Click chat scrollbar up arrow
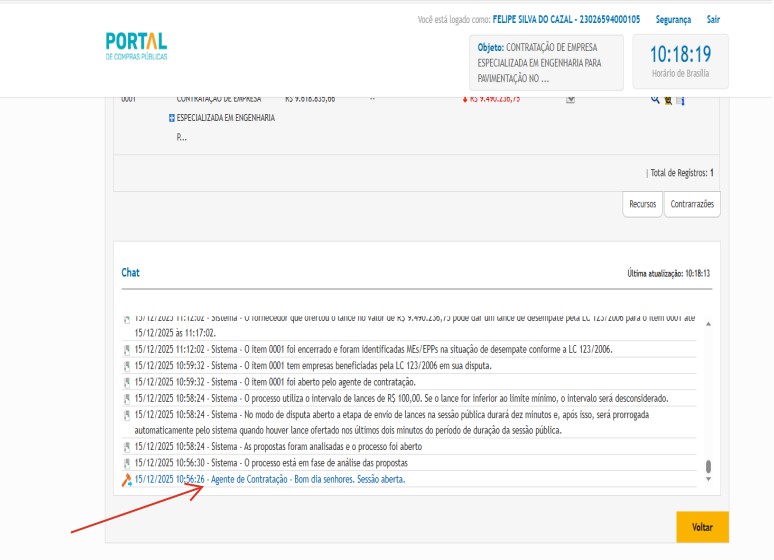Image resolution: width=774 pixels, height=560 pixels. pos(709,324)
